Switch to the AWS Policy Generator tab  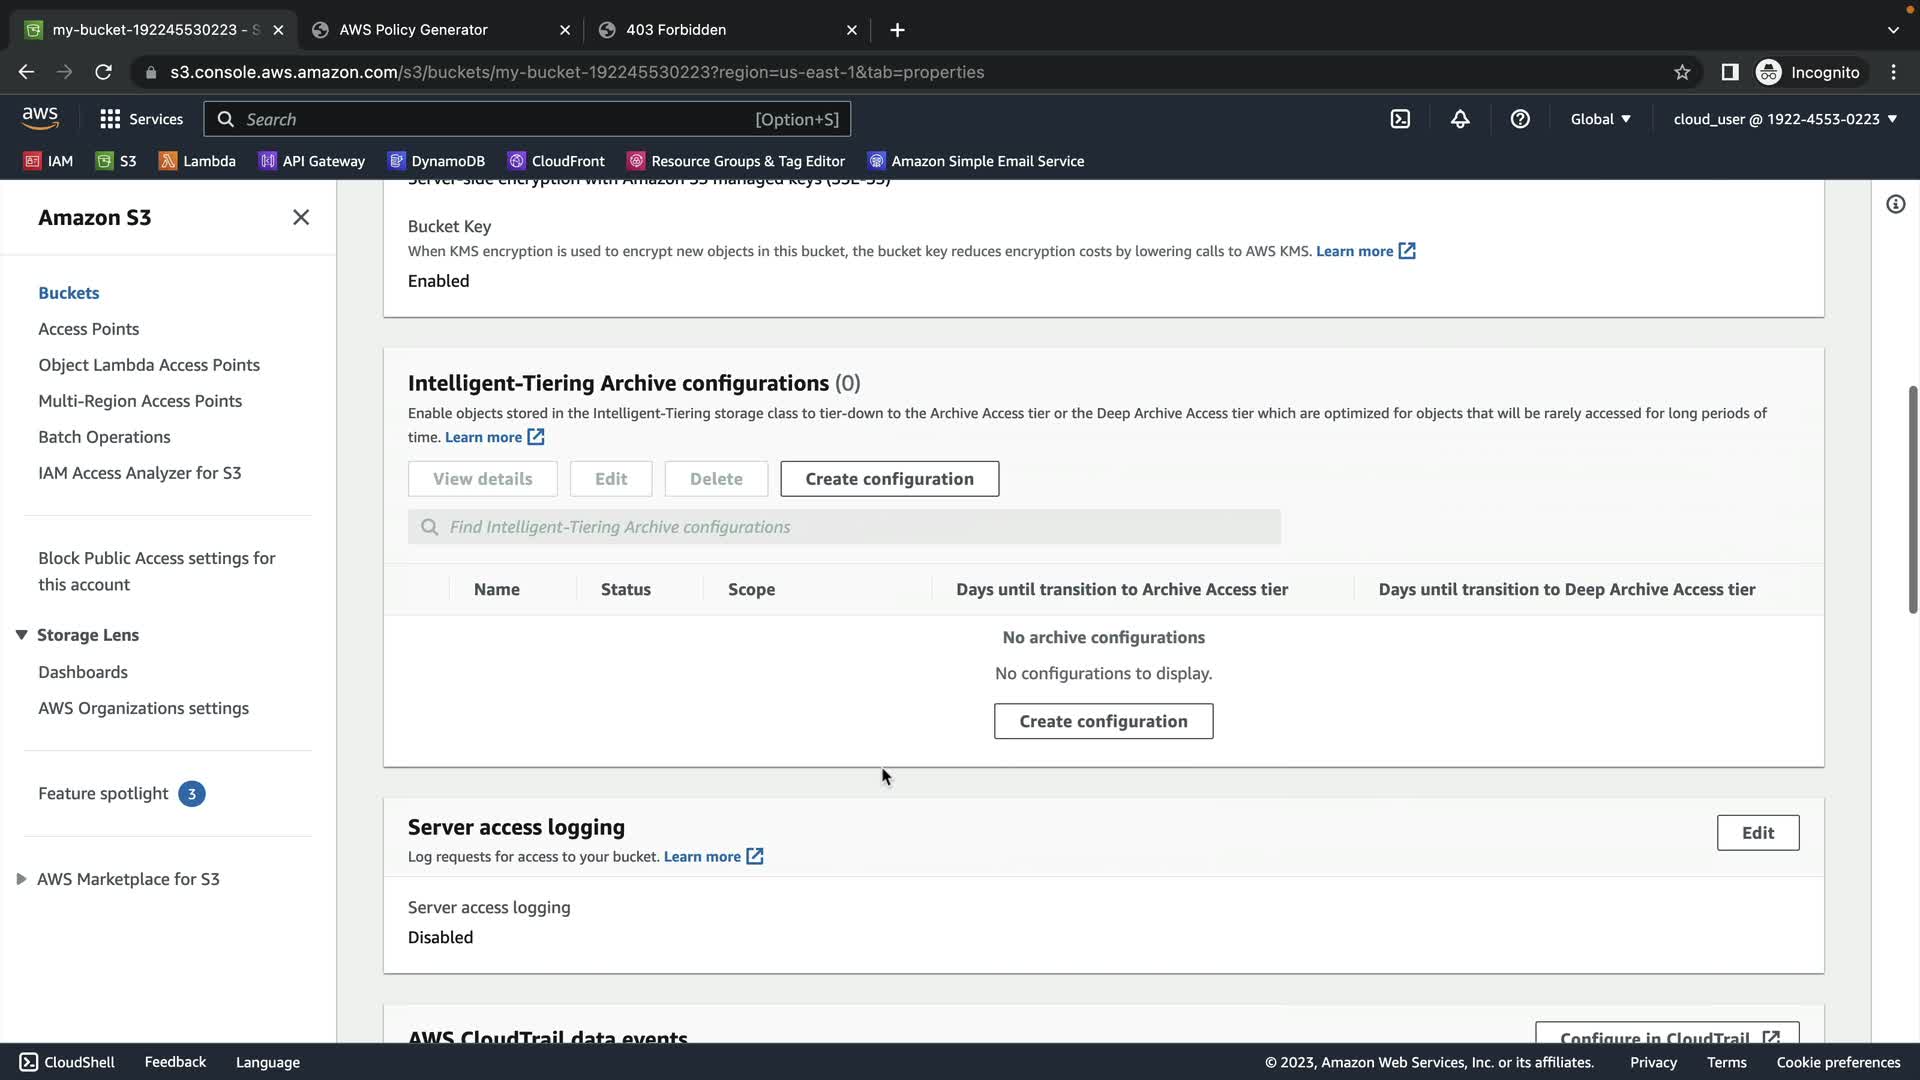pos(413,30)
